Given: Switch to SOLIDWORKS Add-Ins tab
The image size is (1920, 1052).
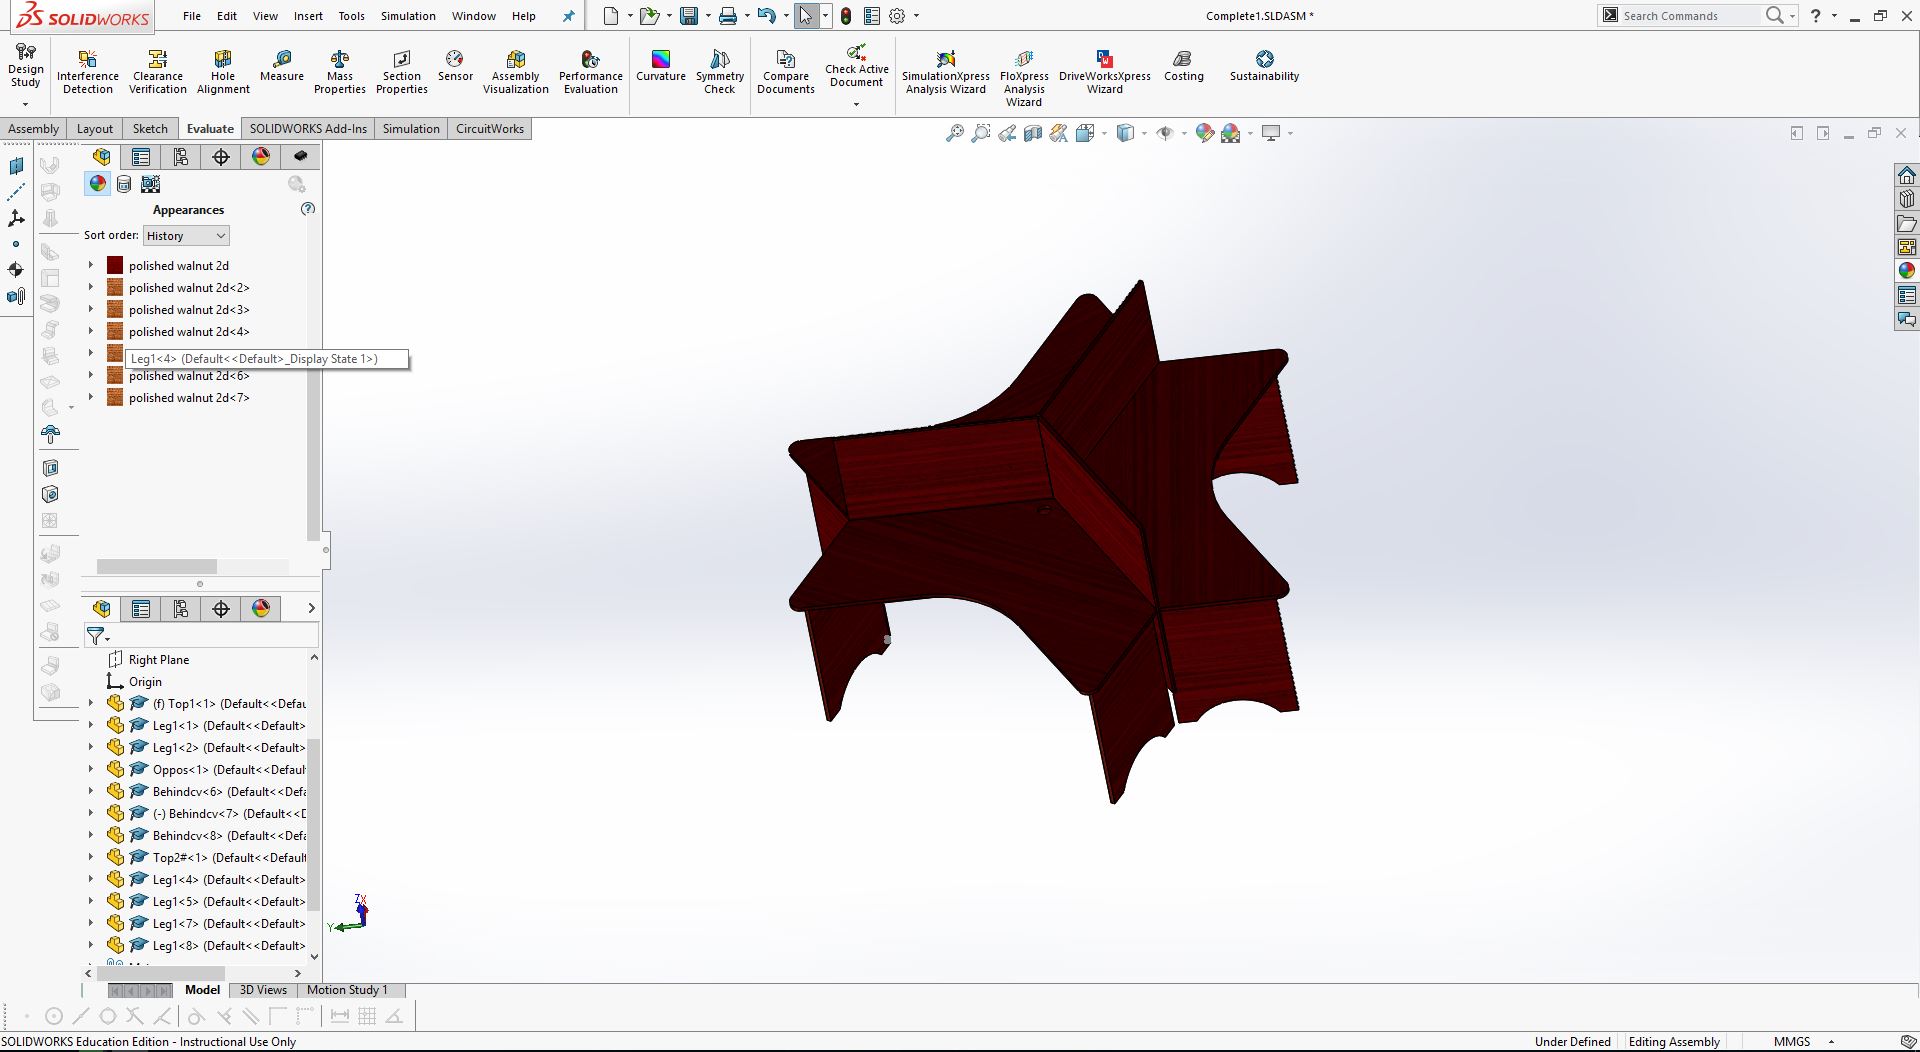Looking at the screenshot, I should click(308, 129).
